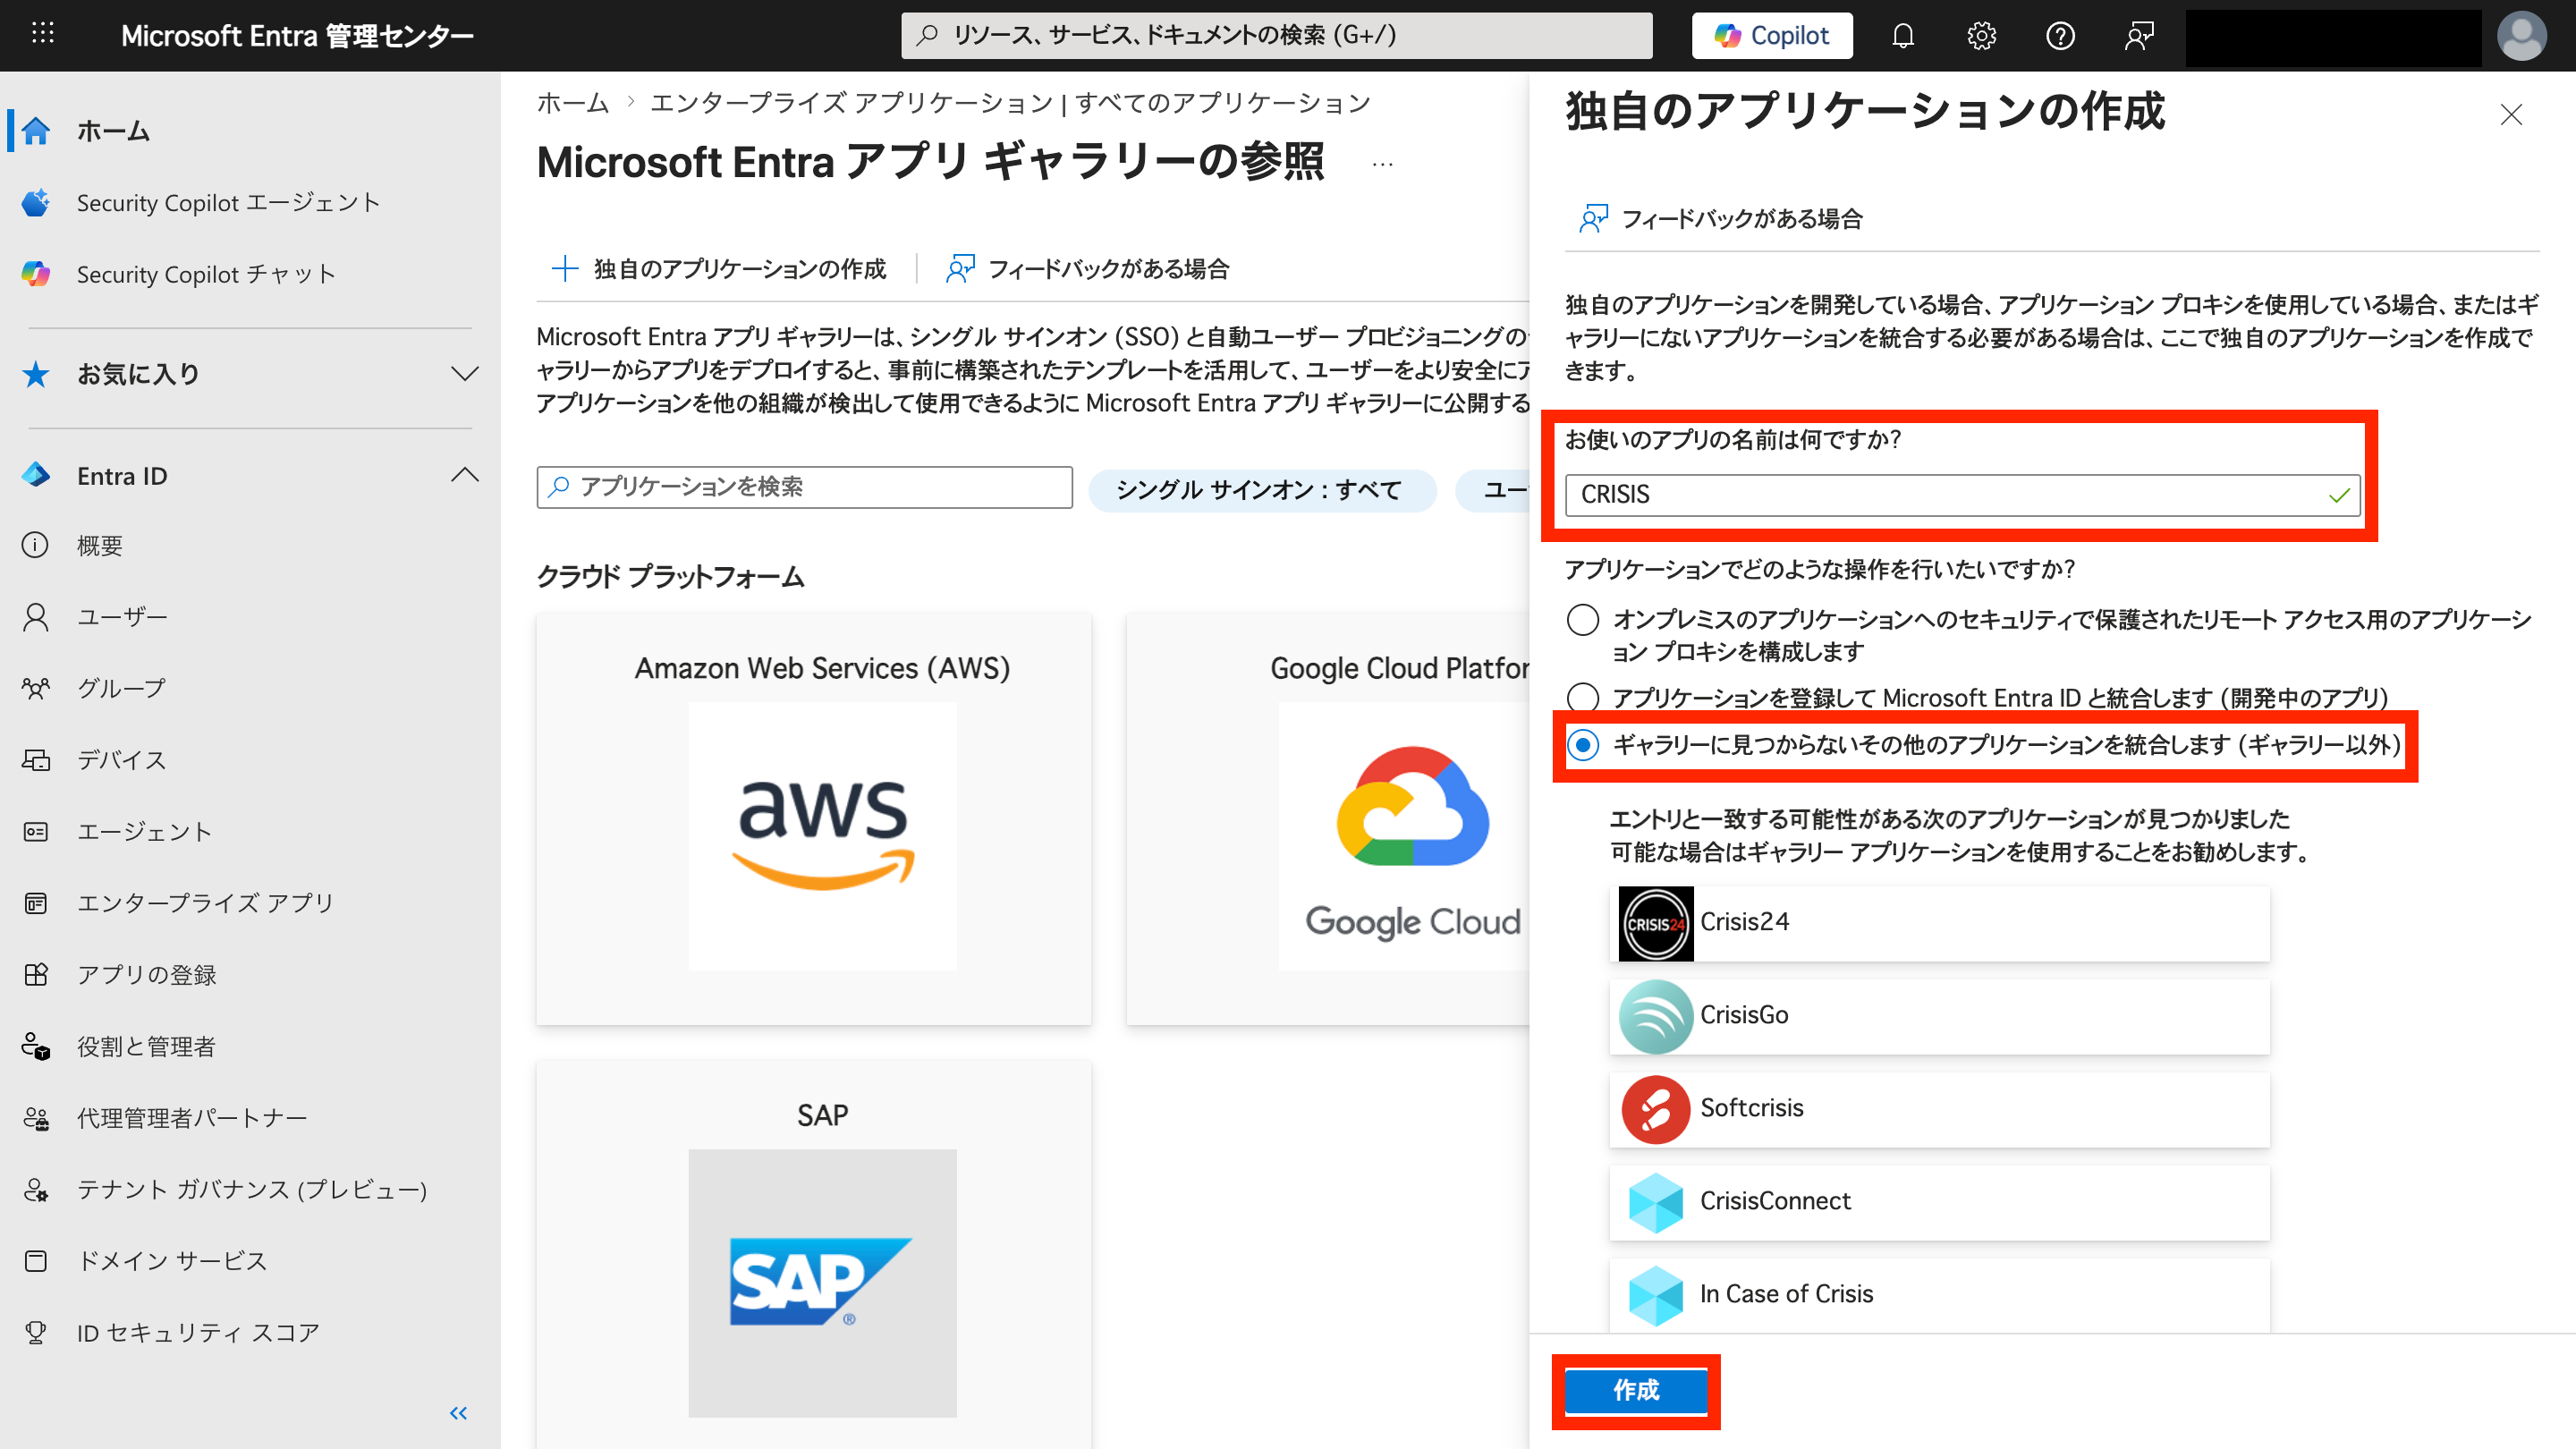Click the Entra ID diamond icon
2576x1449 pixels.
[36, 475]
